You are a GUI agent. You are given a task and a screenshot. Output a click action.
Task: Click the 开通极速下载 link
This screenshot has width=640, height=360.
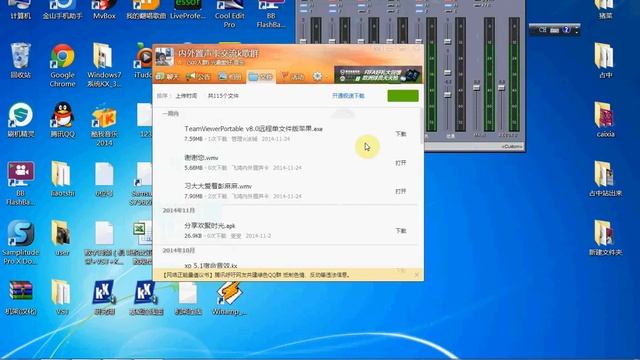(348, 96)
